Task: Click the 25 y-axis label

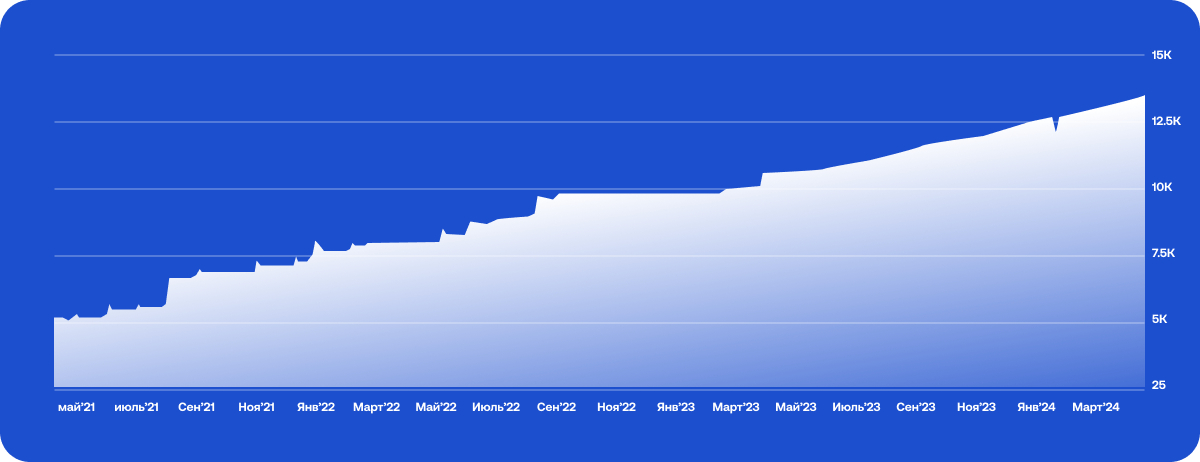Action: [x=1158, y=385]
